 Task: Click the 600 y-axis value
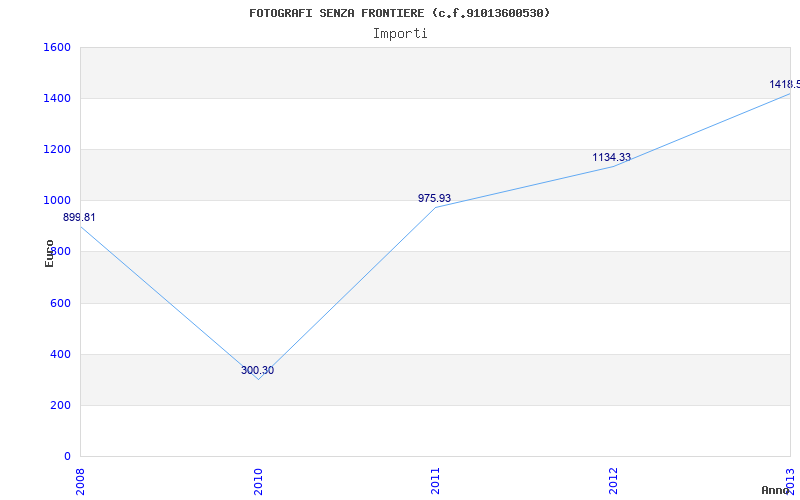click(x=61, y=303)
